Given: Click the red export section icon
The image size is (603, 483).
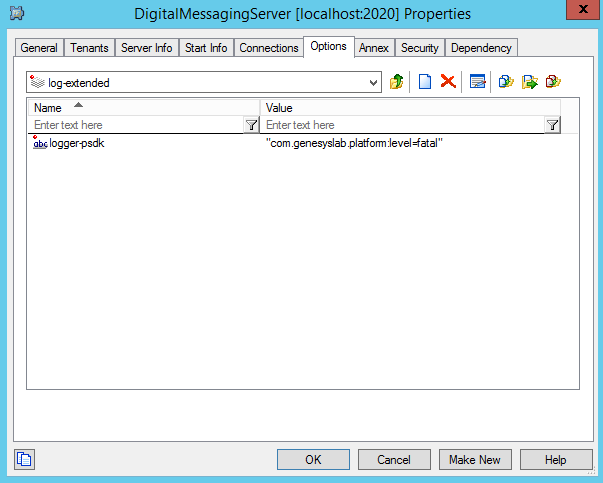Looking at the screenshot, I should pyautogui.click(x=553, y=82).
